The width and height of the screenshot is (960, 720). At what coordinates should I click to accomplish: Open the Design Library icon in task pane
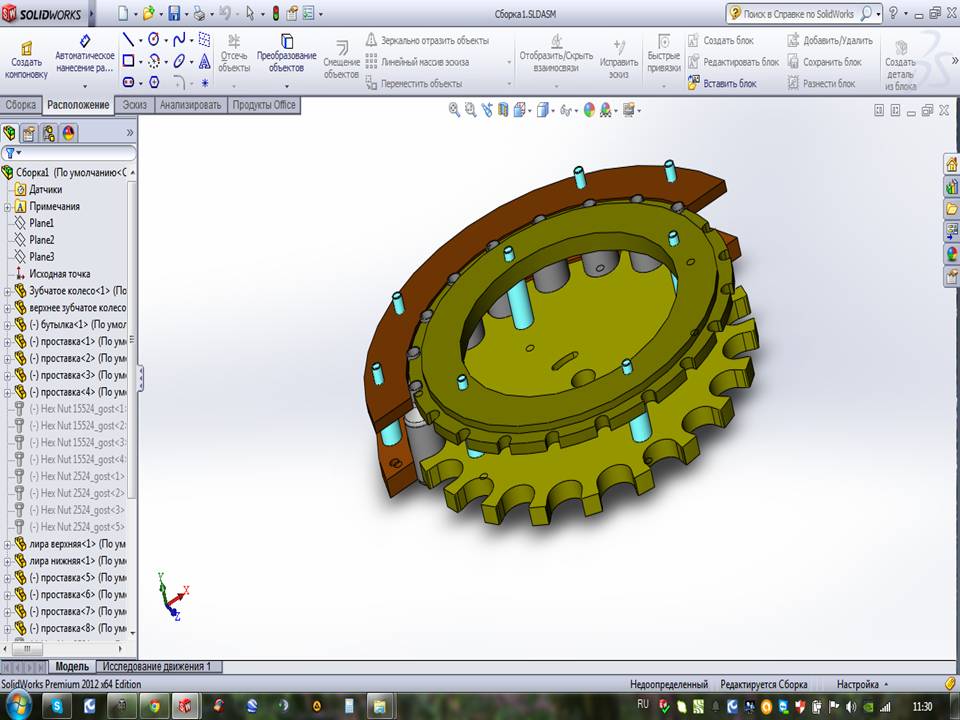point(951,186)
